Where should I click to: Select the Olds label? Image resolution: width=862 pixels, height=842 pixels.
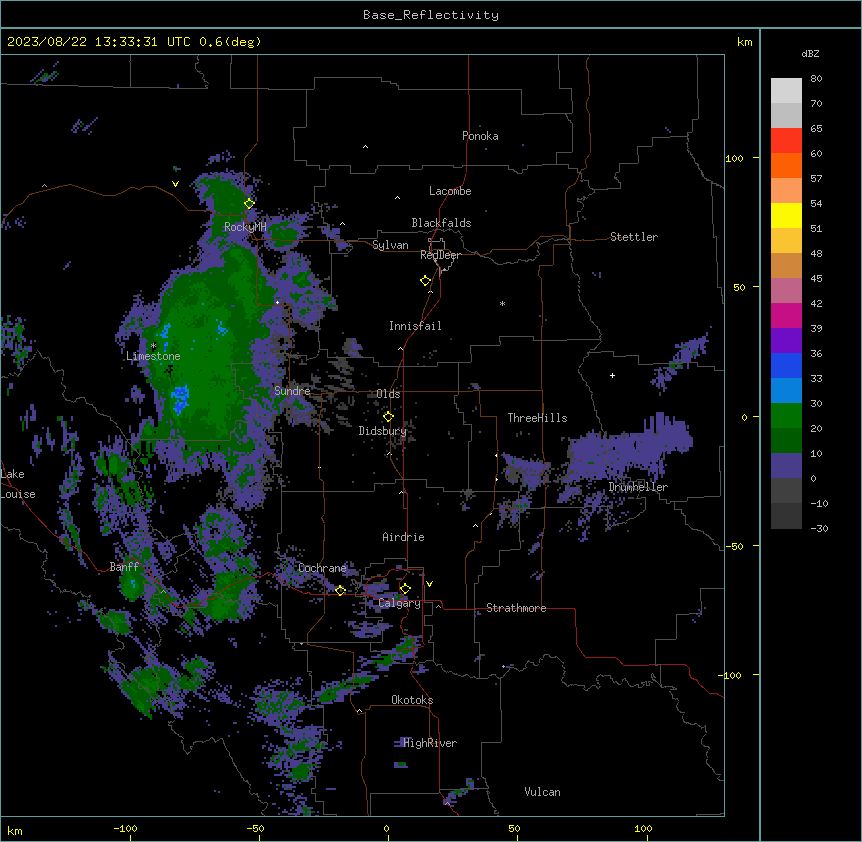388,394
